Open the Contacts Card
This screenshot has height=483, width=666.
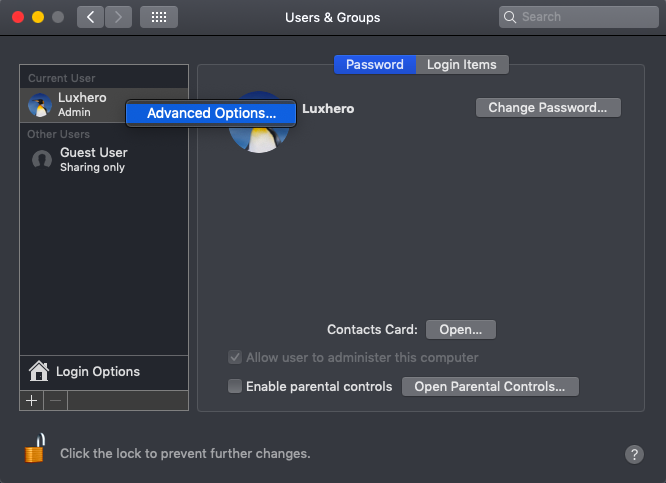point(461,329)
